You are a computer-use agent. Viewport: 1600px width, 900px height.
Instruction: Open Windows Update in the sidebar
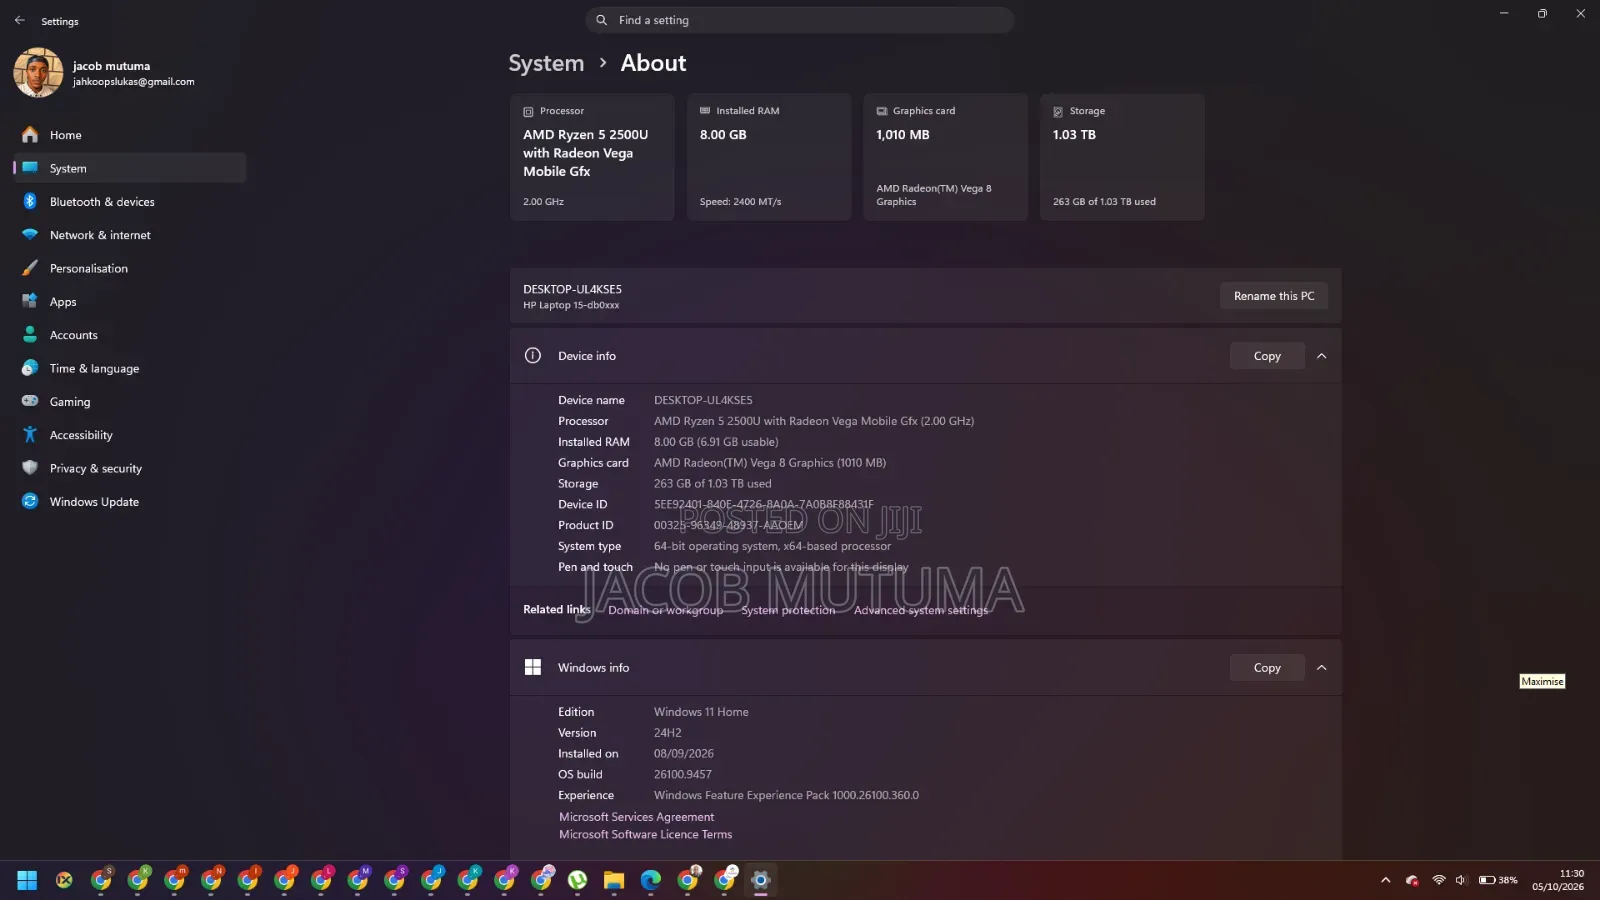click(130, 502)
